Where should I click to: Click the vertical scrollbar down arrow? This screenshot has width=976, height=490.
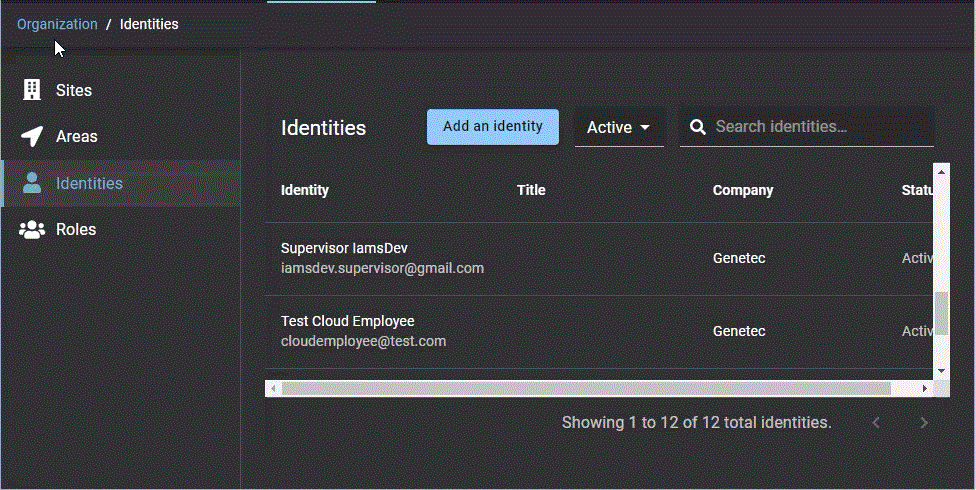(940, 371)
